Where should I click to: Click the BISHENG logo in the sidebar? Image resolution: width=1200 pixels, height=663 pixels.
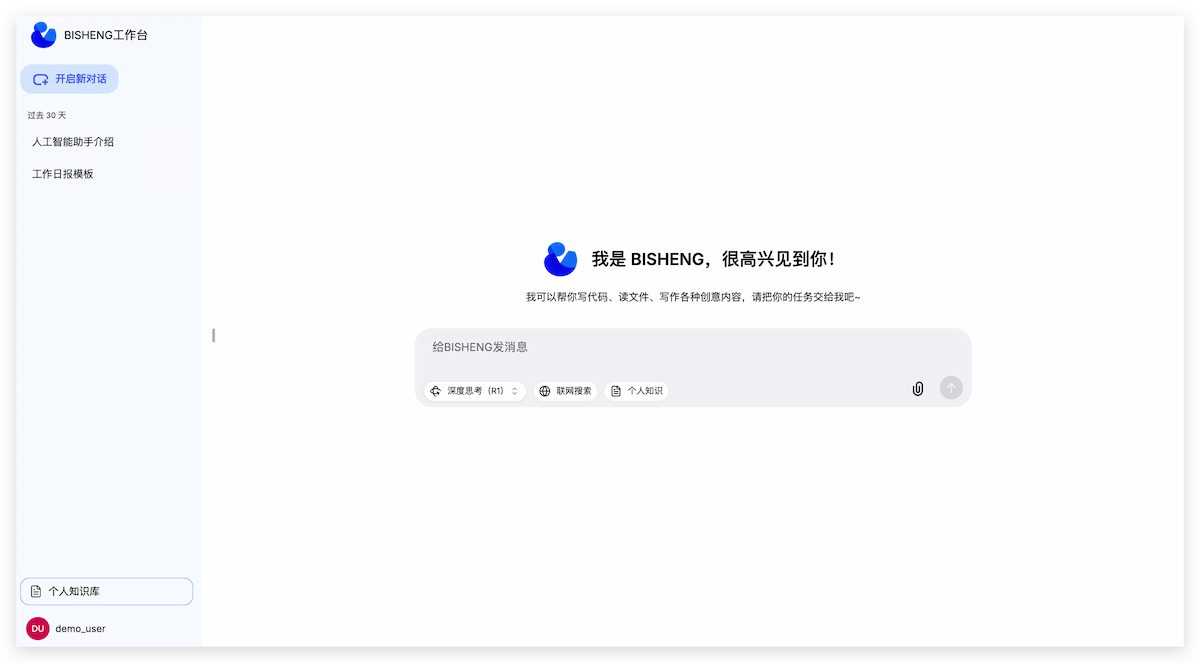[x=43, y=35]
